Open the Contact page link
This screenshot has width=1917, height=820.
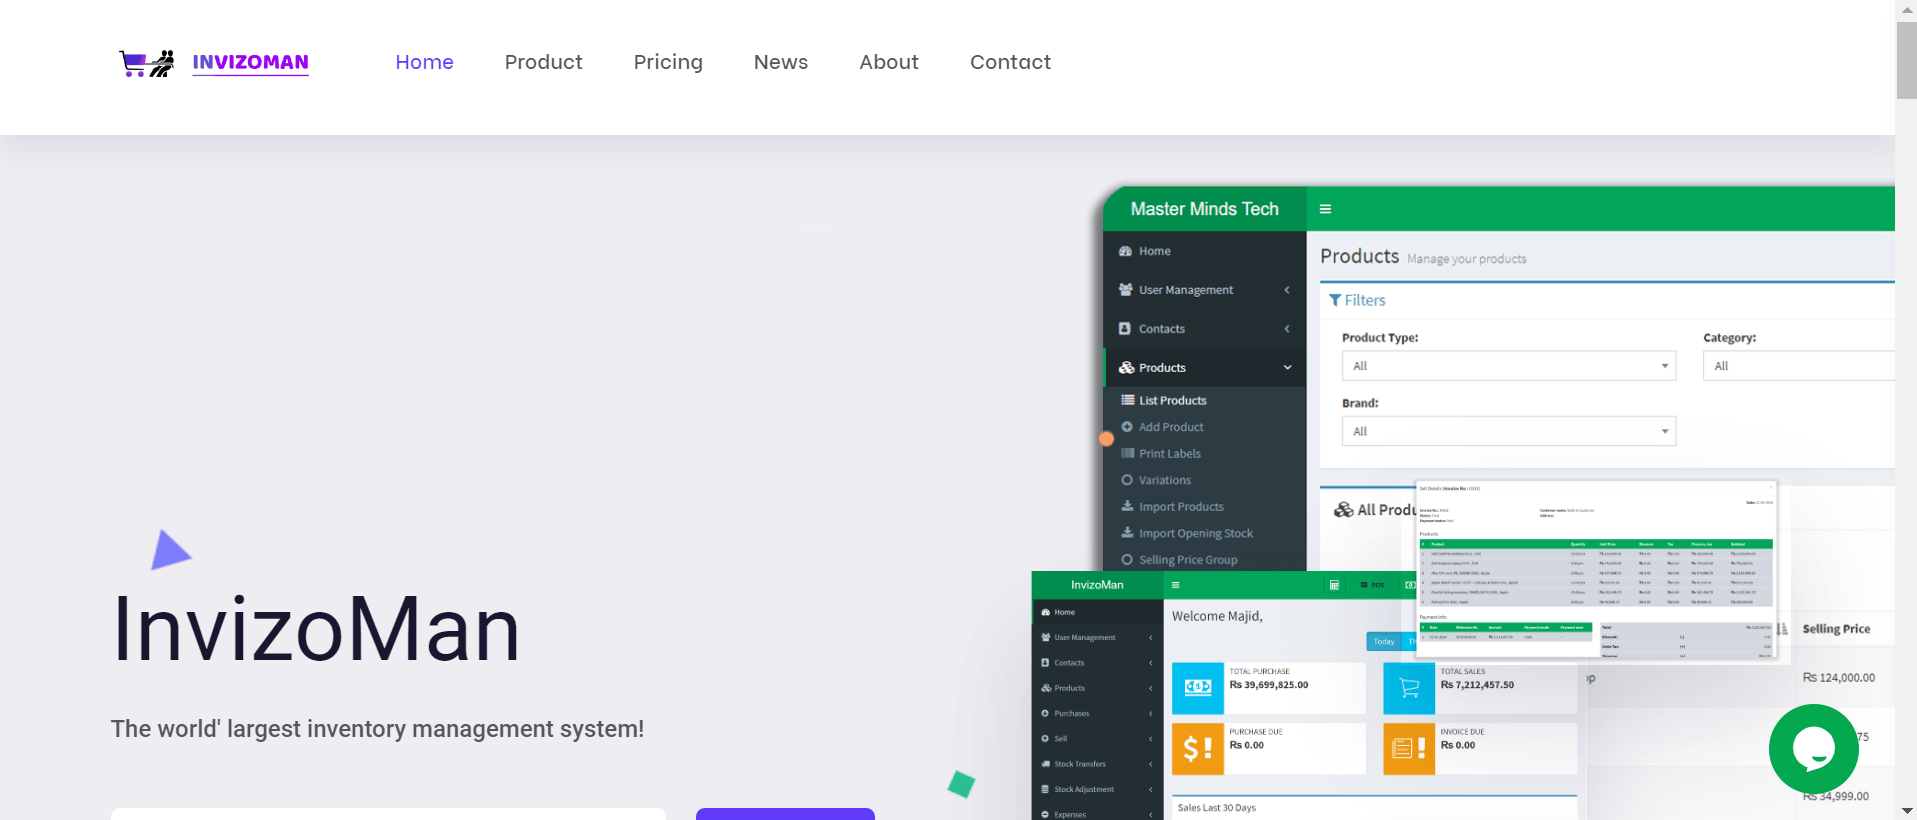[1010, 62]
